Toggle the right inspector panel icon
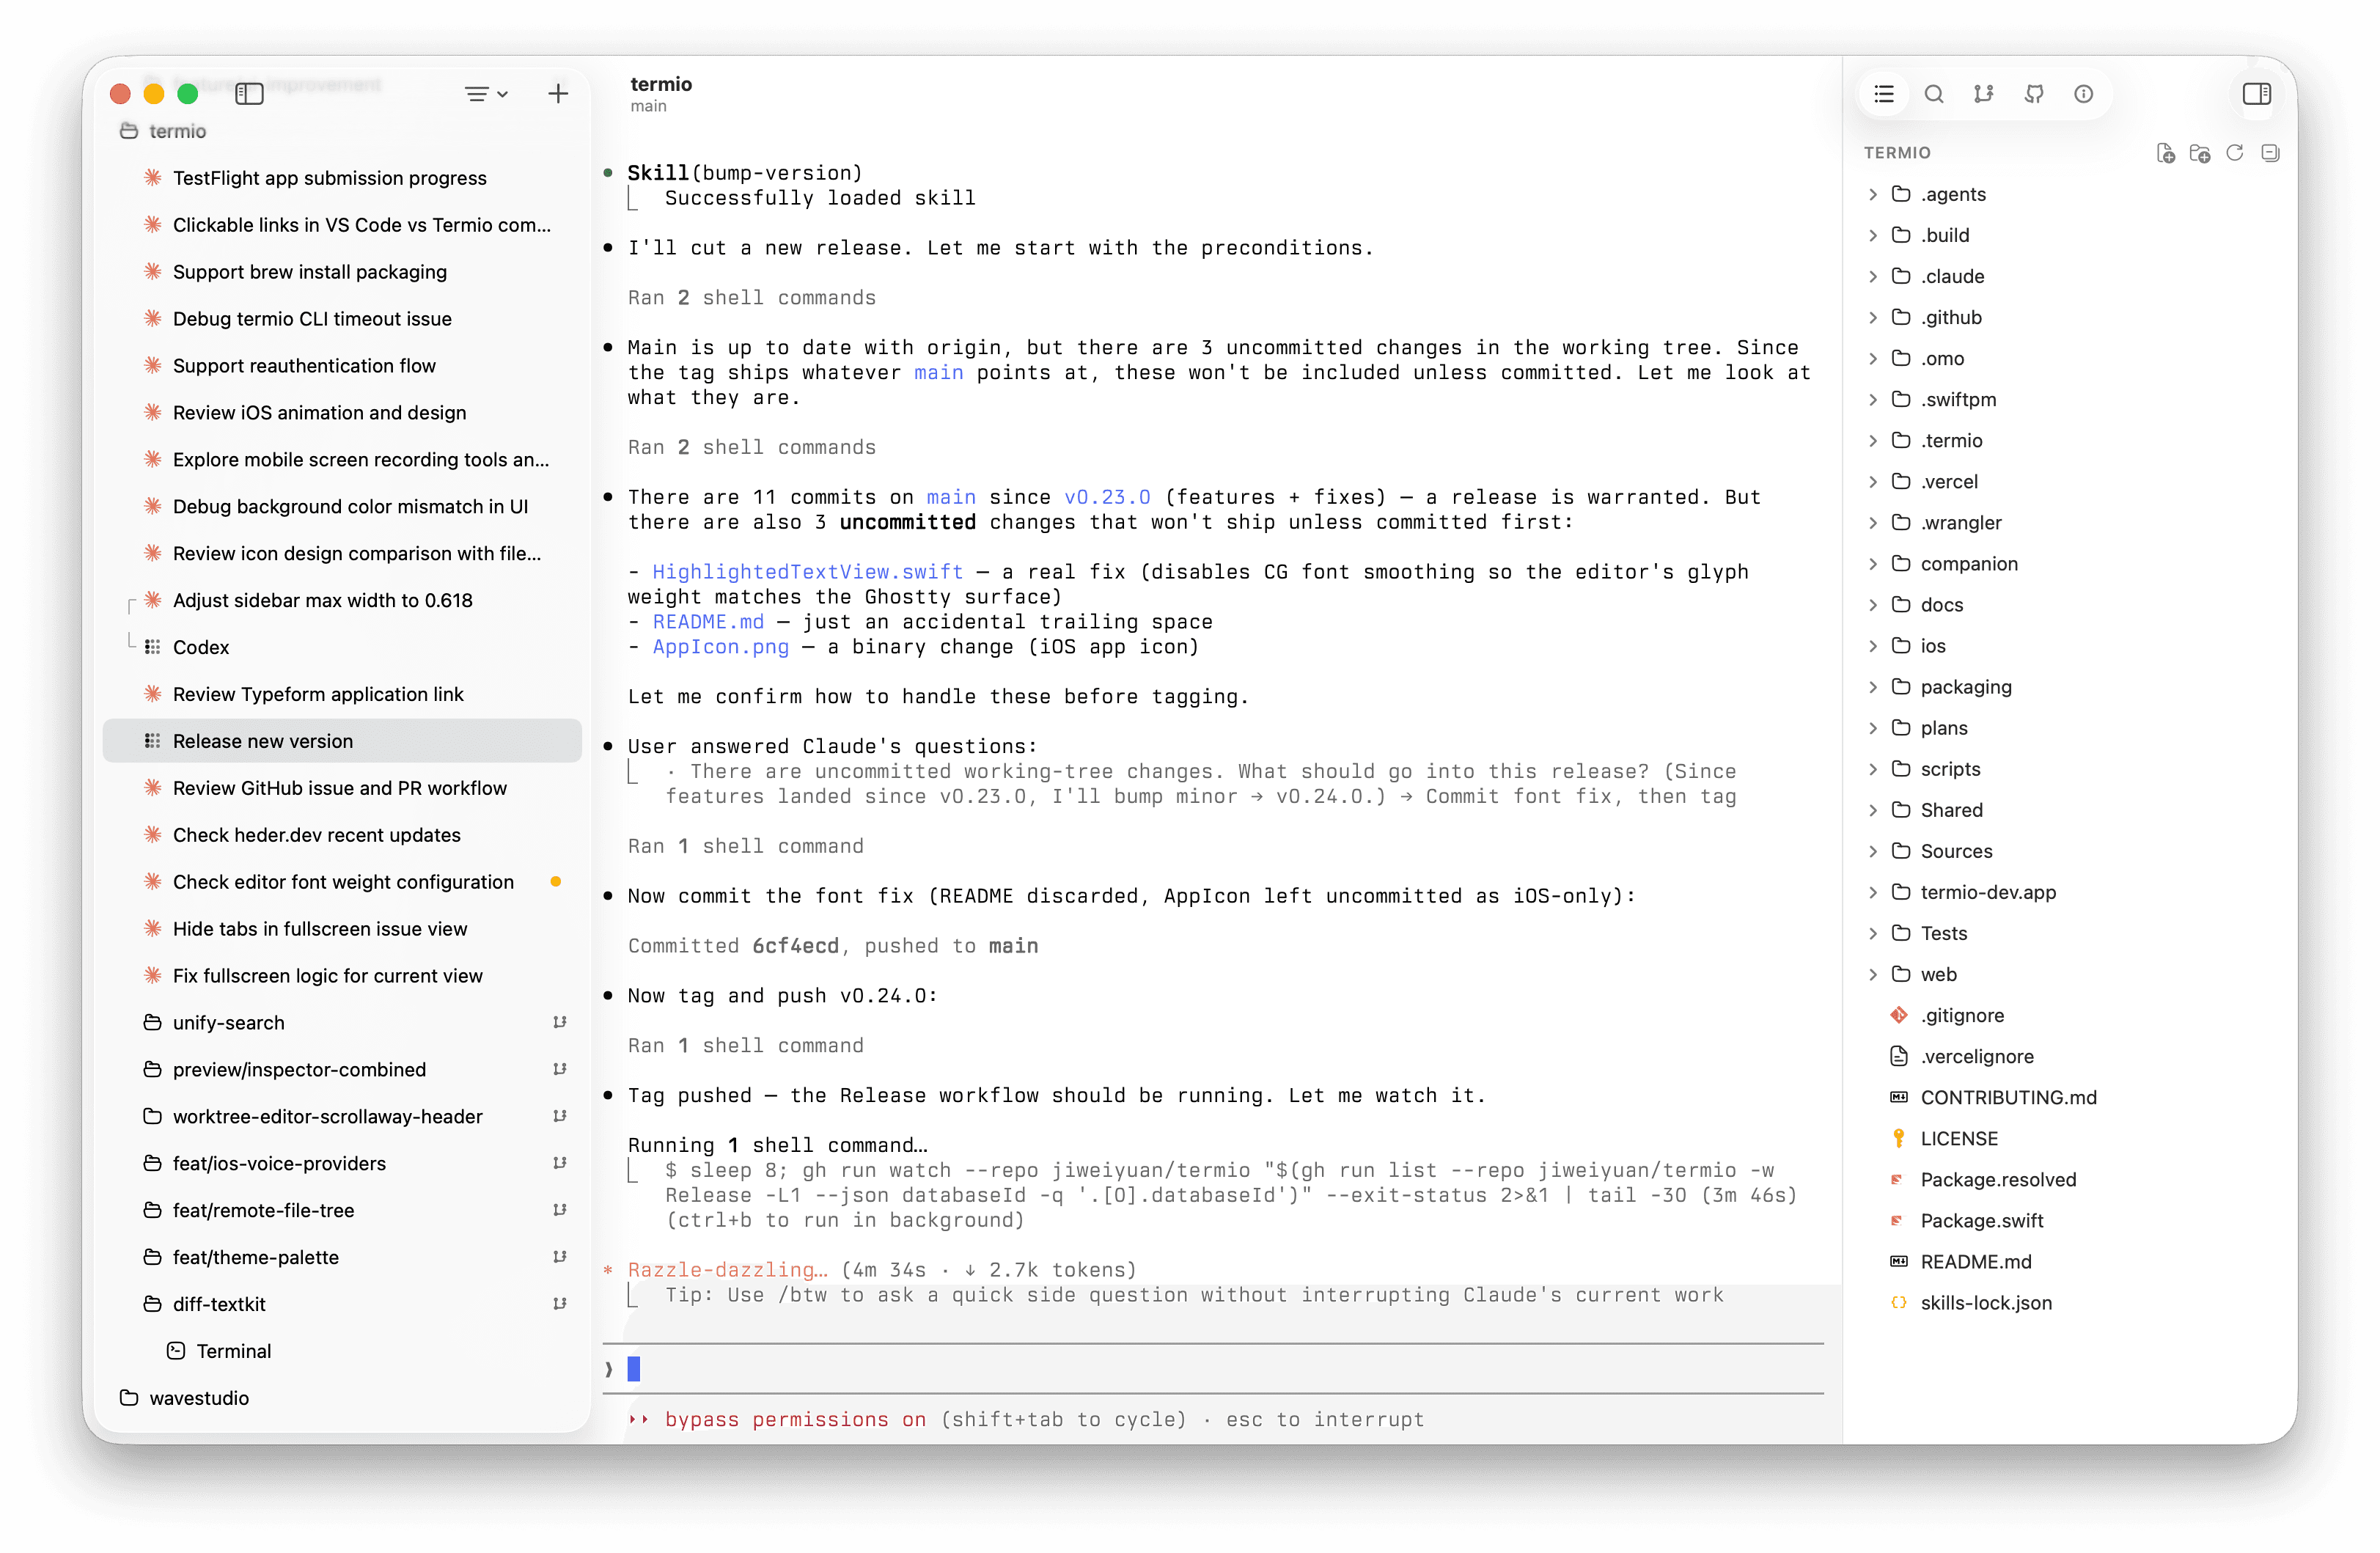Viewport: 2380px width, 1553px height. [2257, 94]
